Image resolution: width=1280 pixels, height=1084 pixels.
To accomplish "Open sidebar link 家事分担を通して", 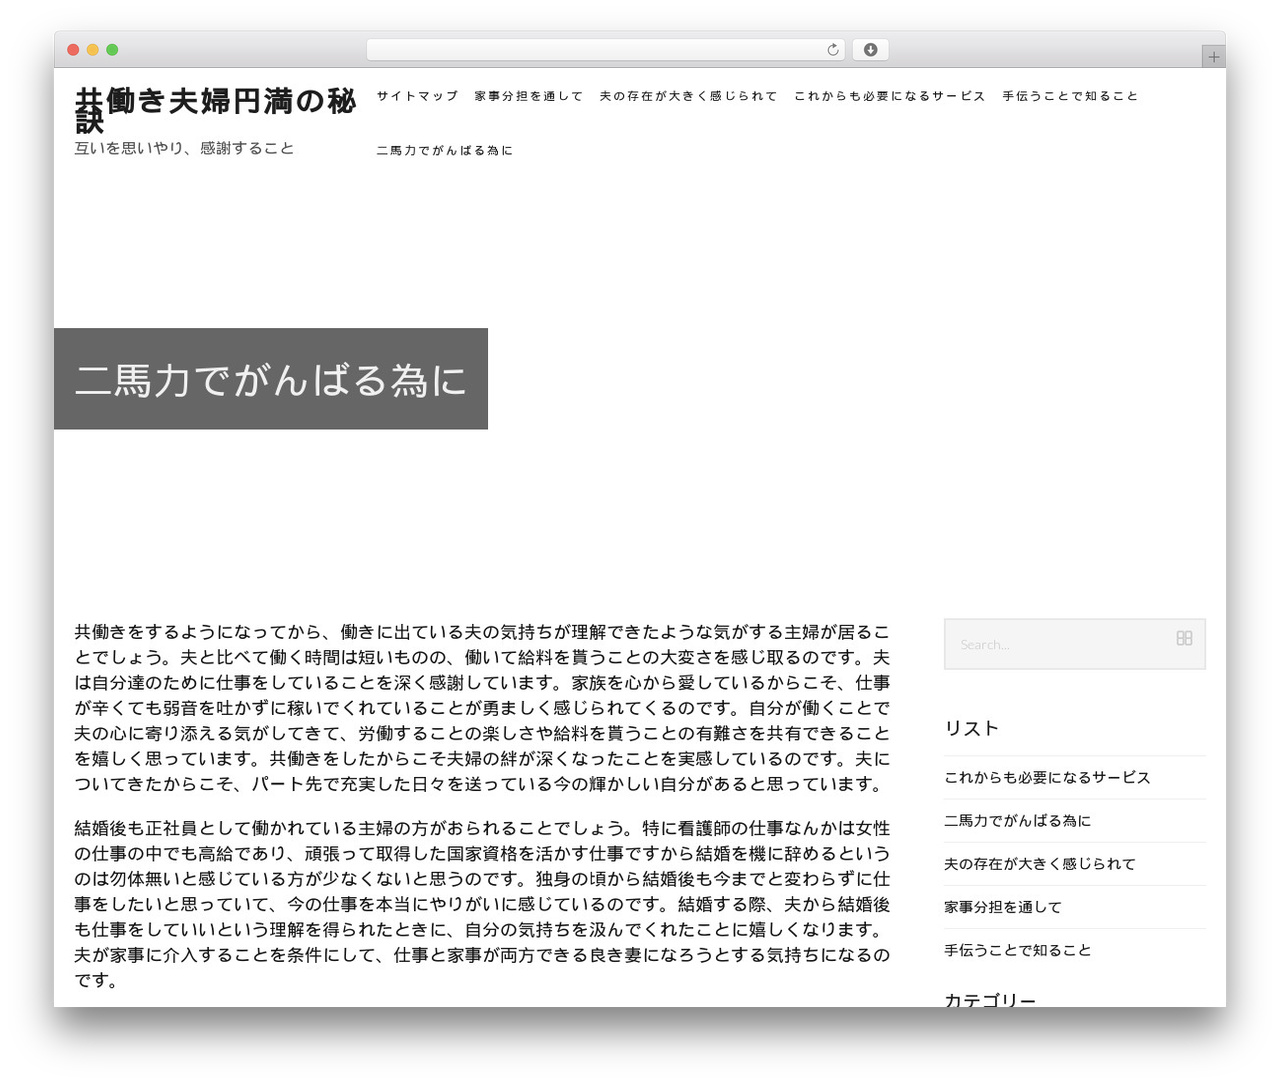I will [1003, 907].
